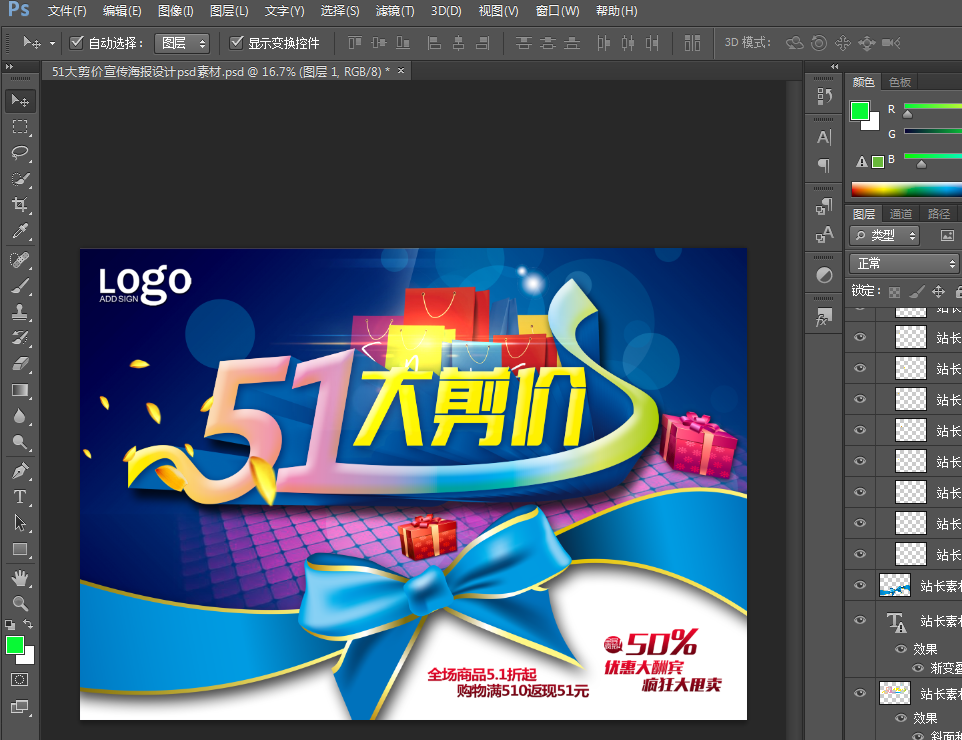This screenshot has width=962, height=740.
Task: Select the Zoom tool in toolbar
Action: click(x=20, y=603)
